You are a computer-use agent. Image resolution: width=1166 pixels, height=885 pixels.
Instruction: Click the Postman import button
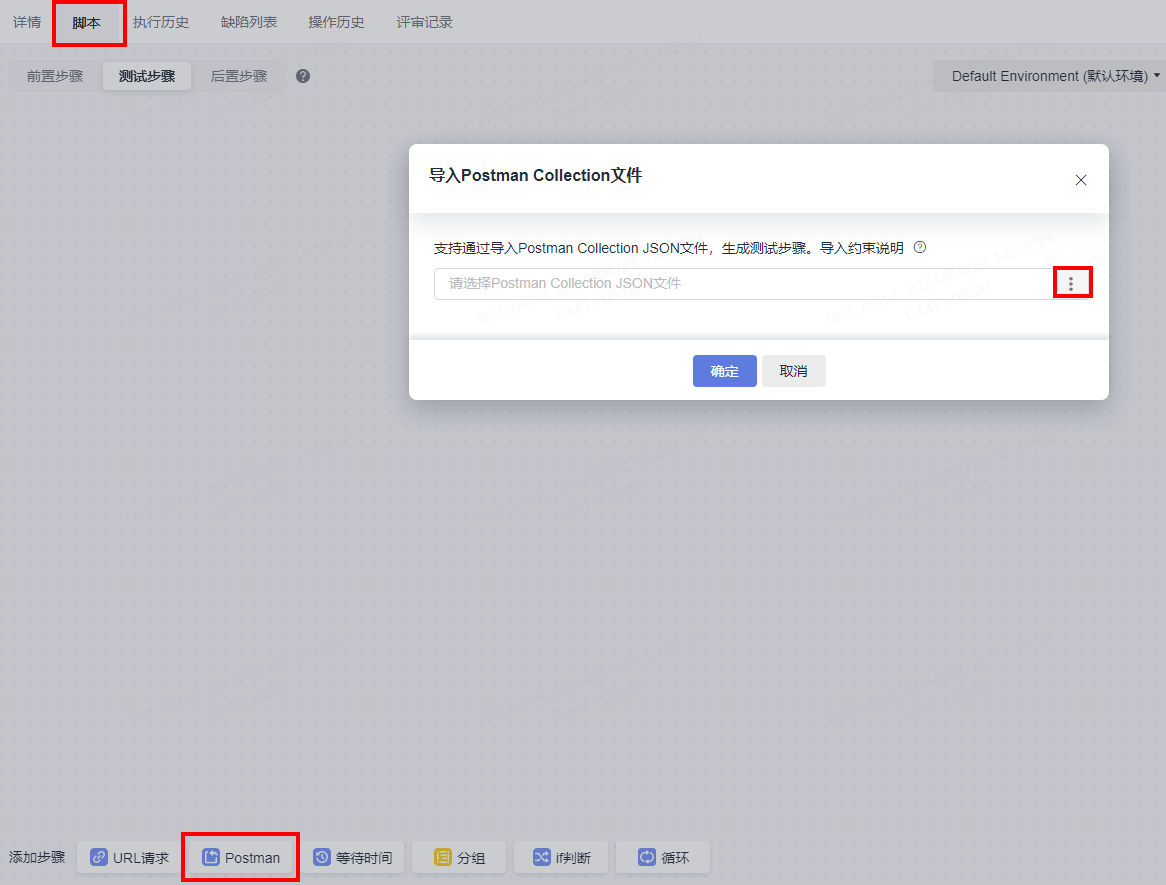click(241, 857)
